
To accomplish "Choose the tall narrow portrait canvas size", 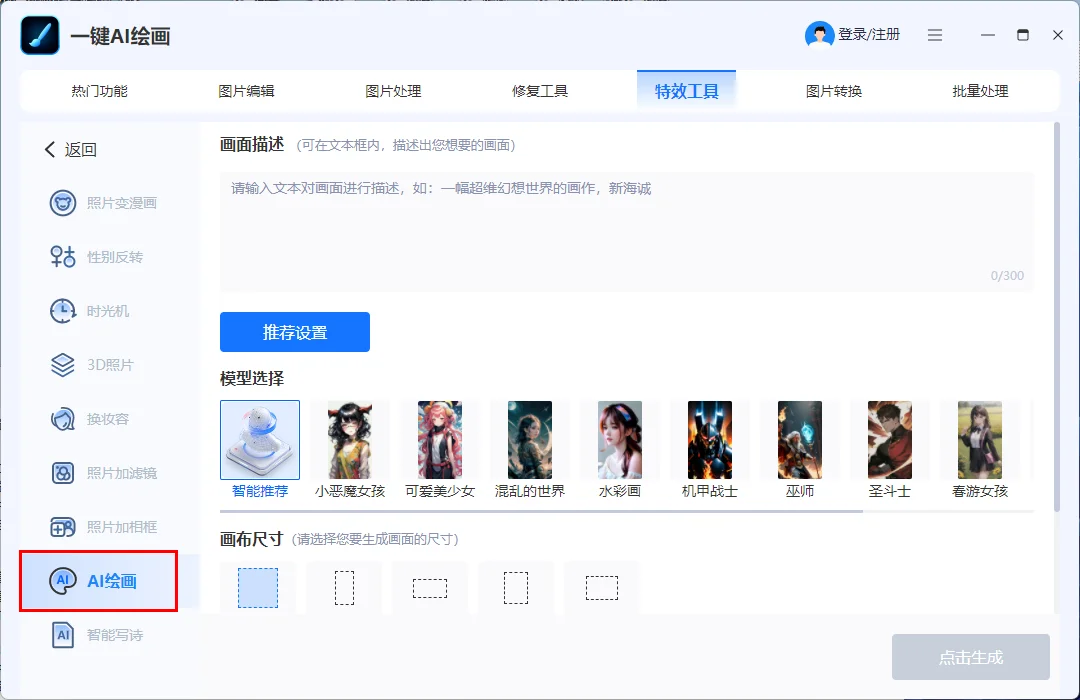I will (344, 588).
